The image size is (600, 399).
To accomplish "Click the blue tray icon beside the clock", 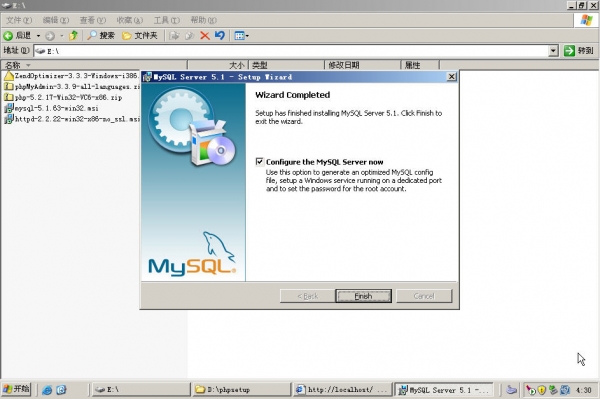I will 565,390.
